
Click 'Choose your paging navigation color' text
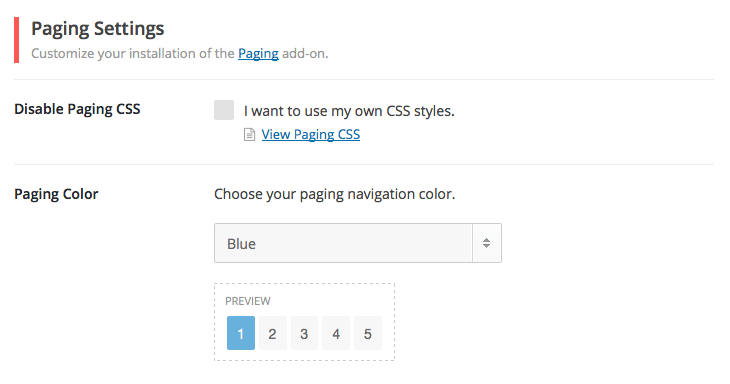click(x=335, y=194)
